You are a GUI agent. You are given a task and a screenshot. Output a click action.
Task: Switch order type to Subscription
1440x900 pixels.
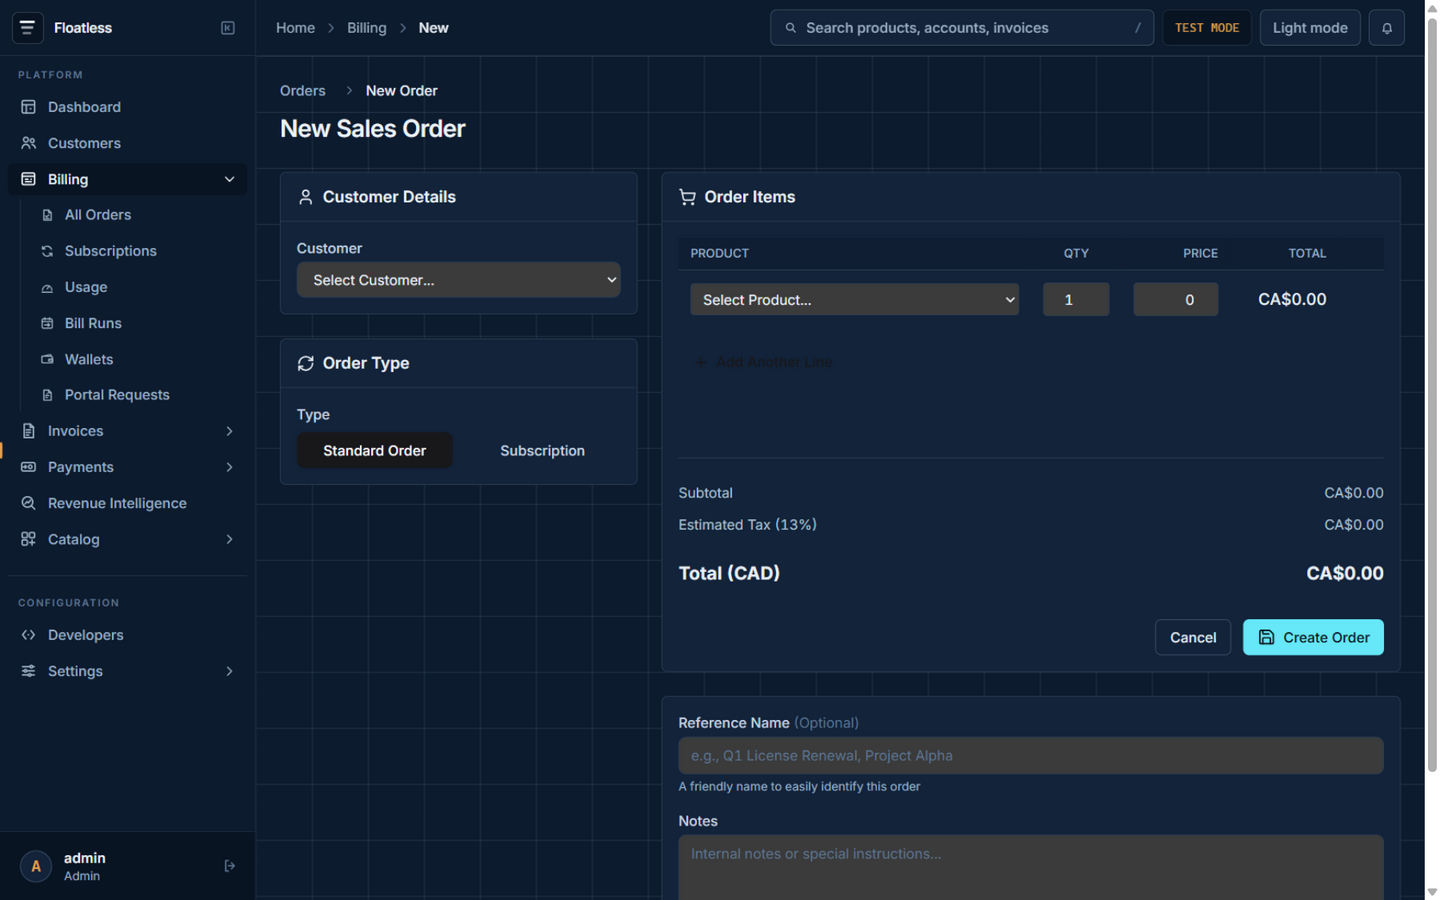(x=542, y=451)
